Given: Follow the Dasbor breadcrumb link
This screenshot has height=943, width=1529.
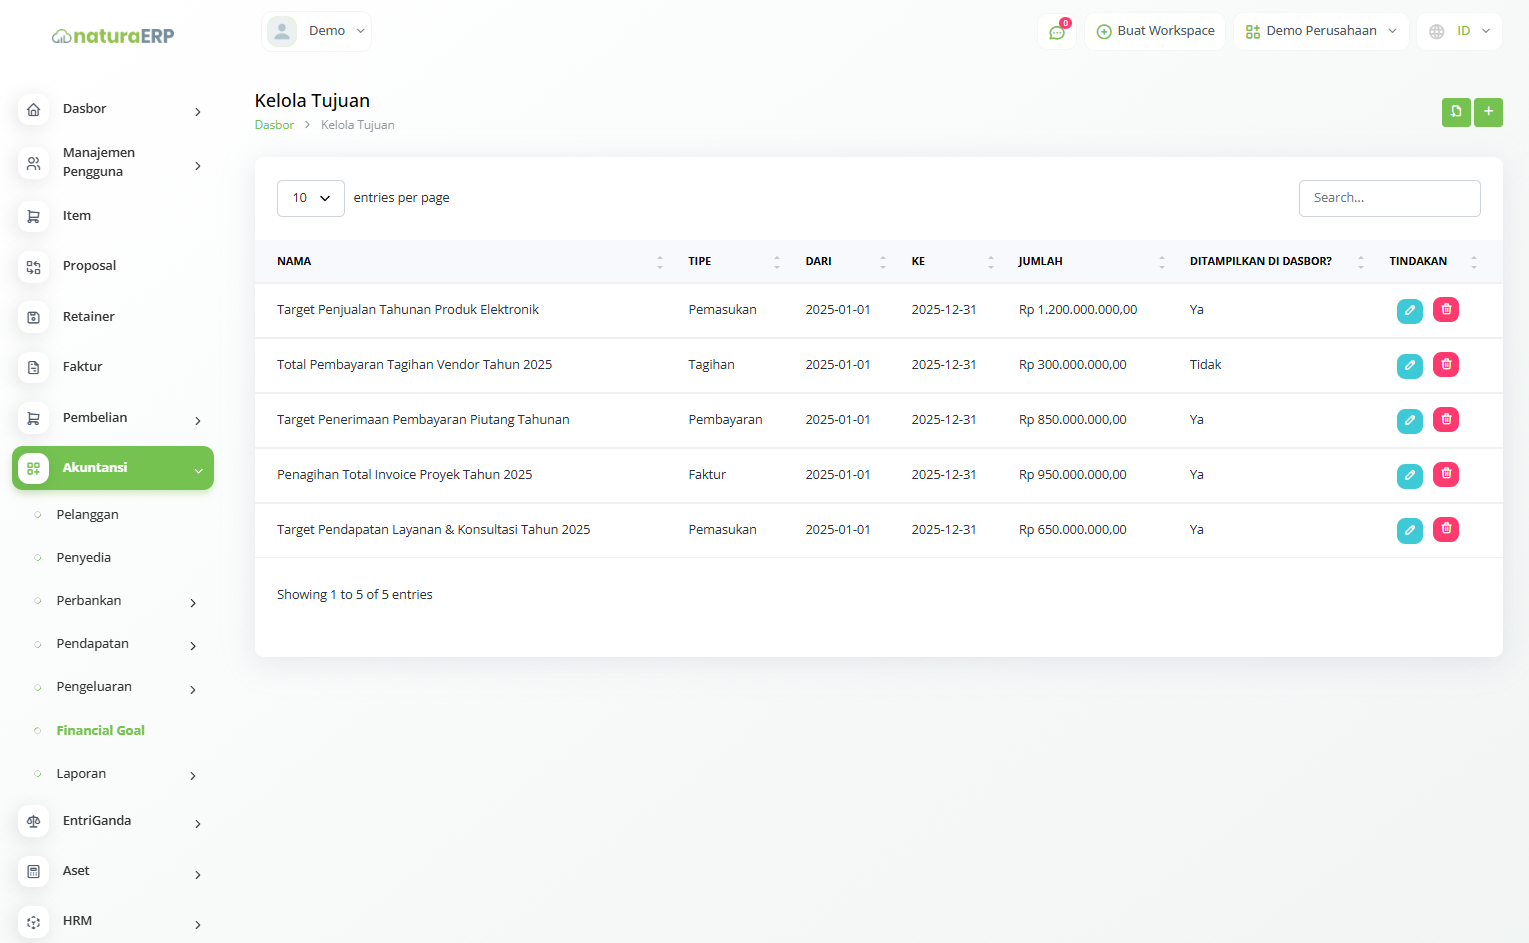Looking at the screenshot, I should point(274,125).
